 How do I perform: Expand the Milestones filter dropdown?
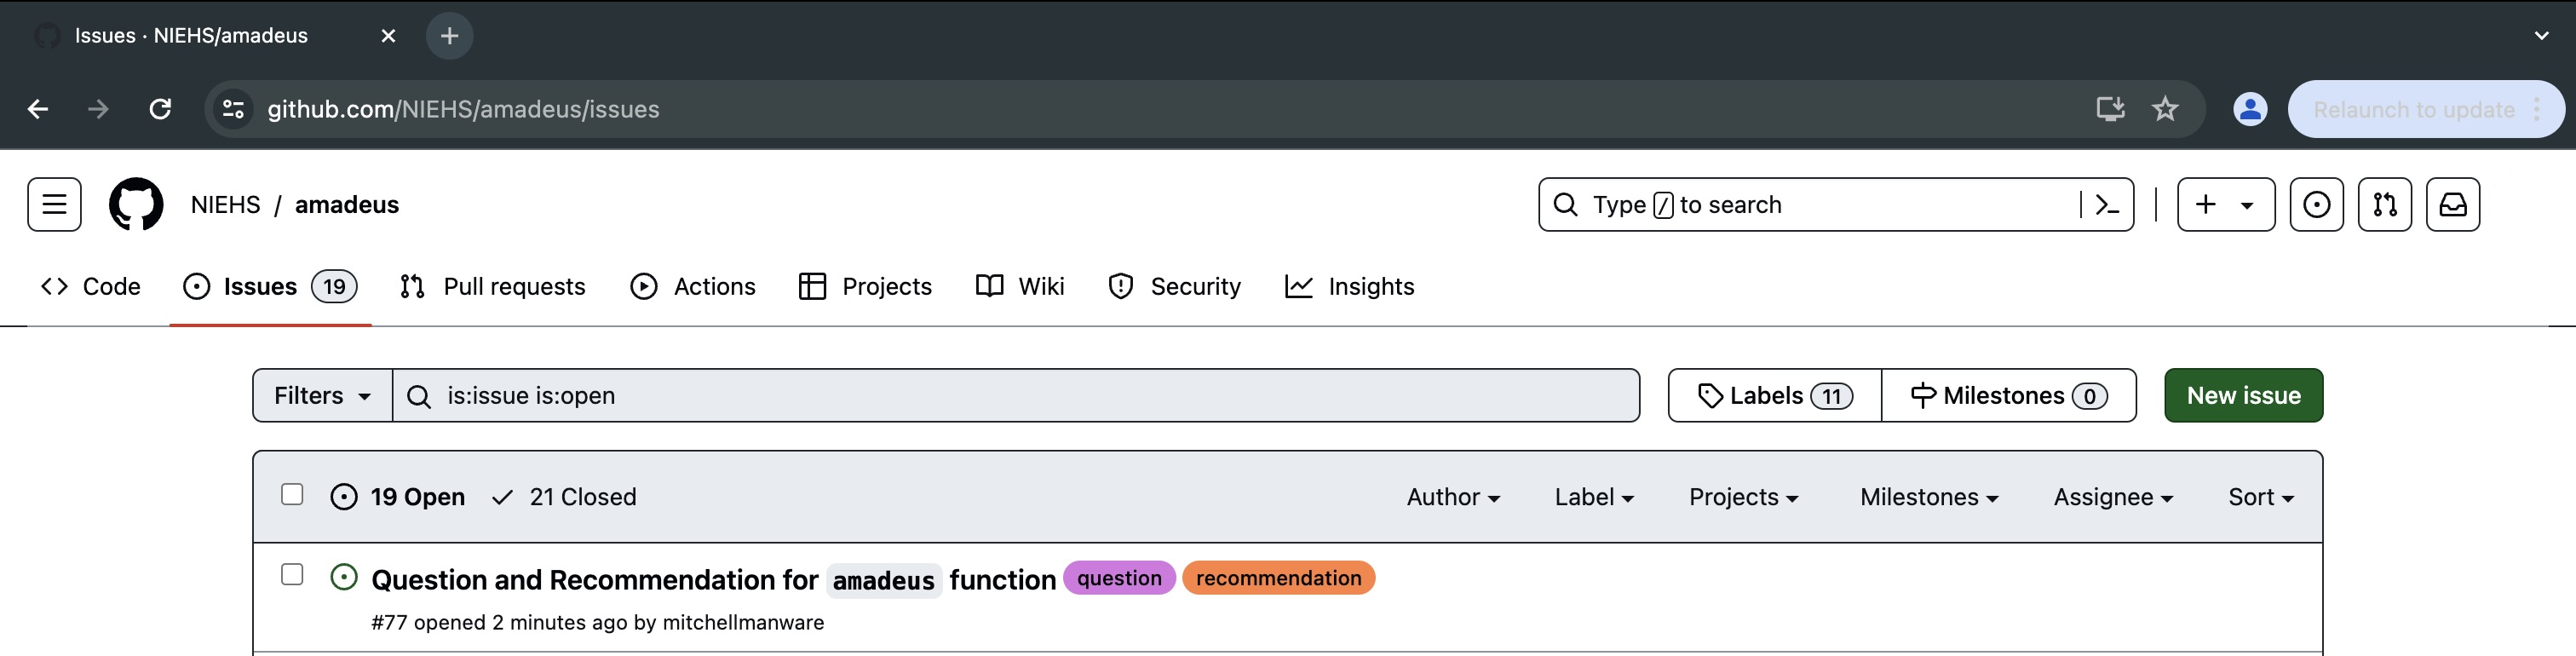tap(1929, 498)
